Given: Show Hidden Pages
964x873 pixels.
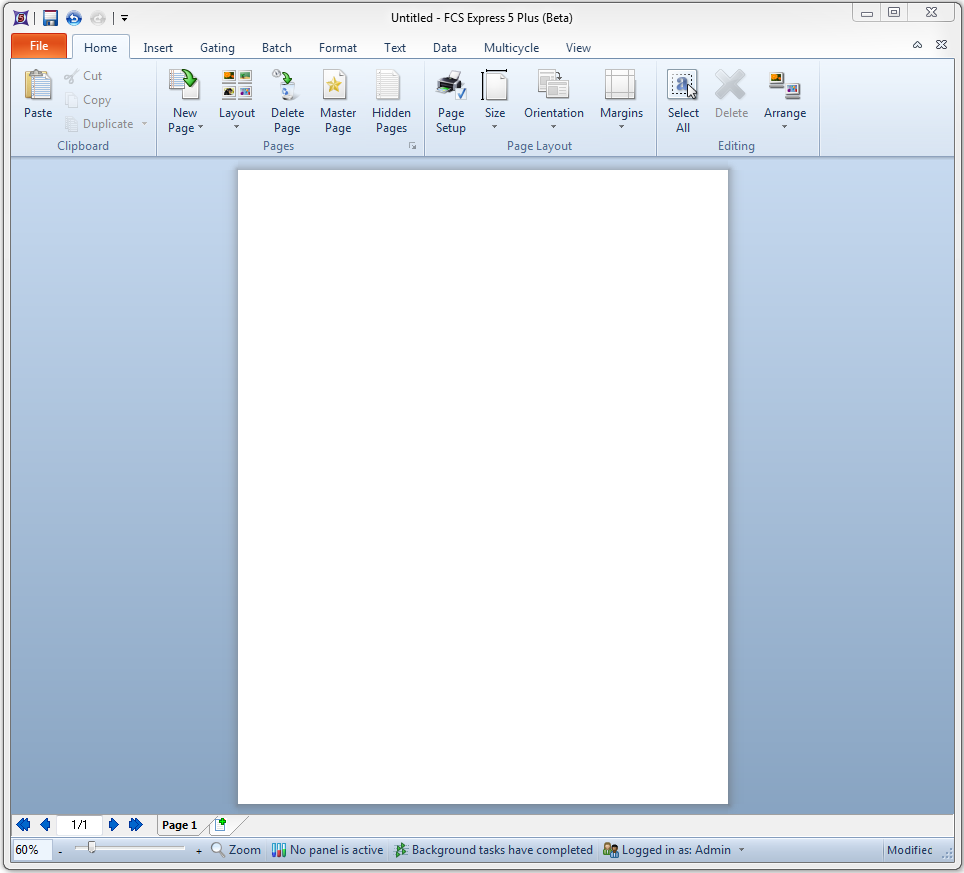Looking at the screenshot, I should point(391,87).
